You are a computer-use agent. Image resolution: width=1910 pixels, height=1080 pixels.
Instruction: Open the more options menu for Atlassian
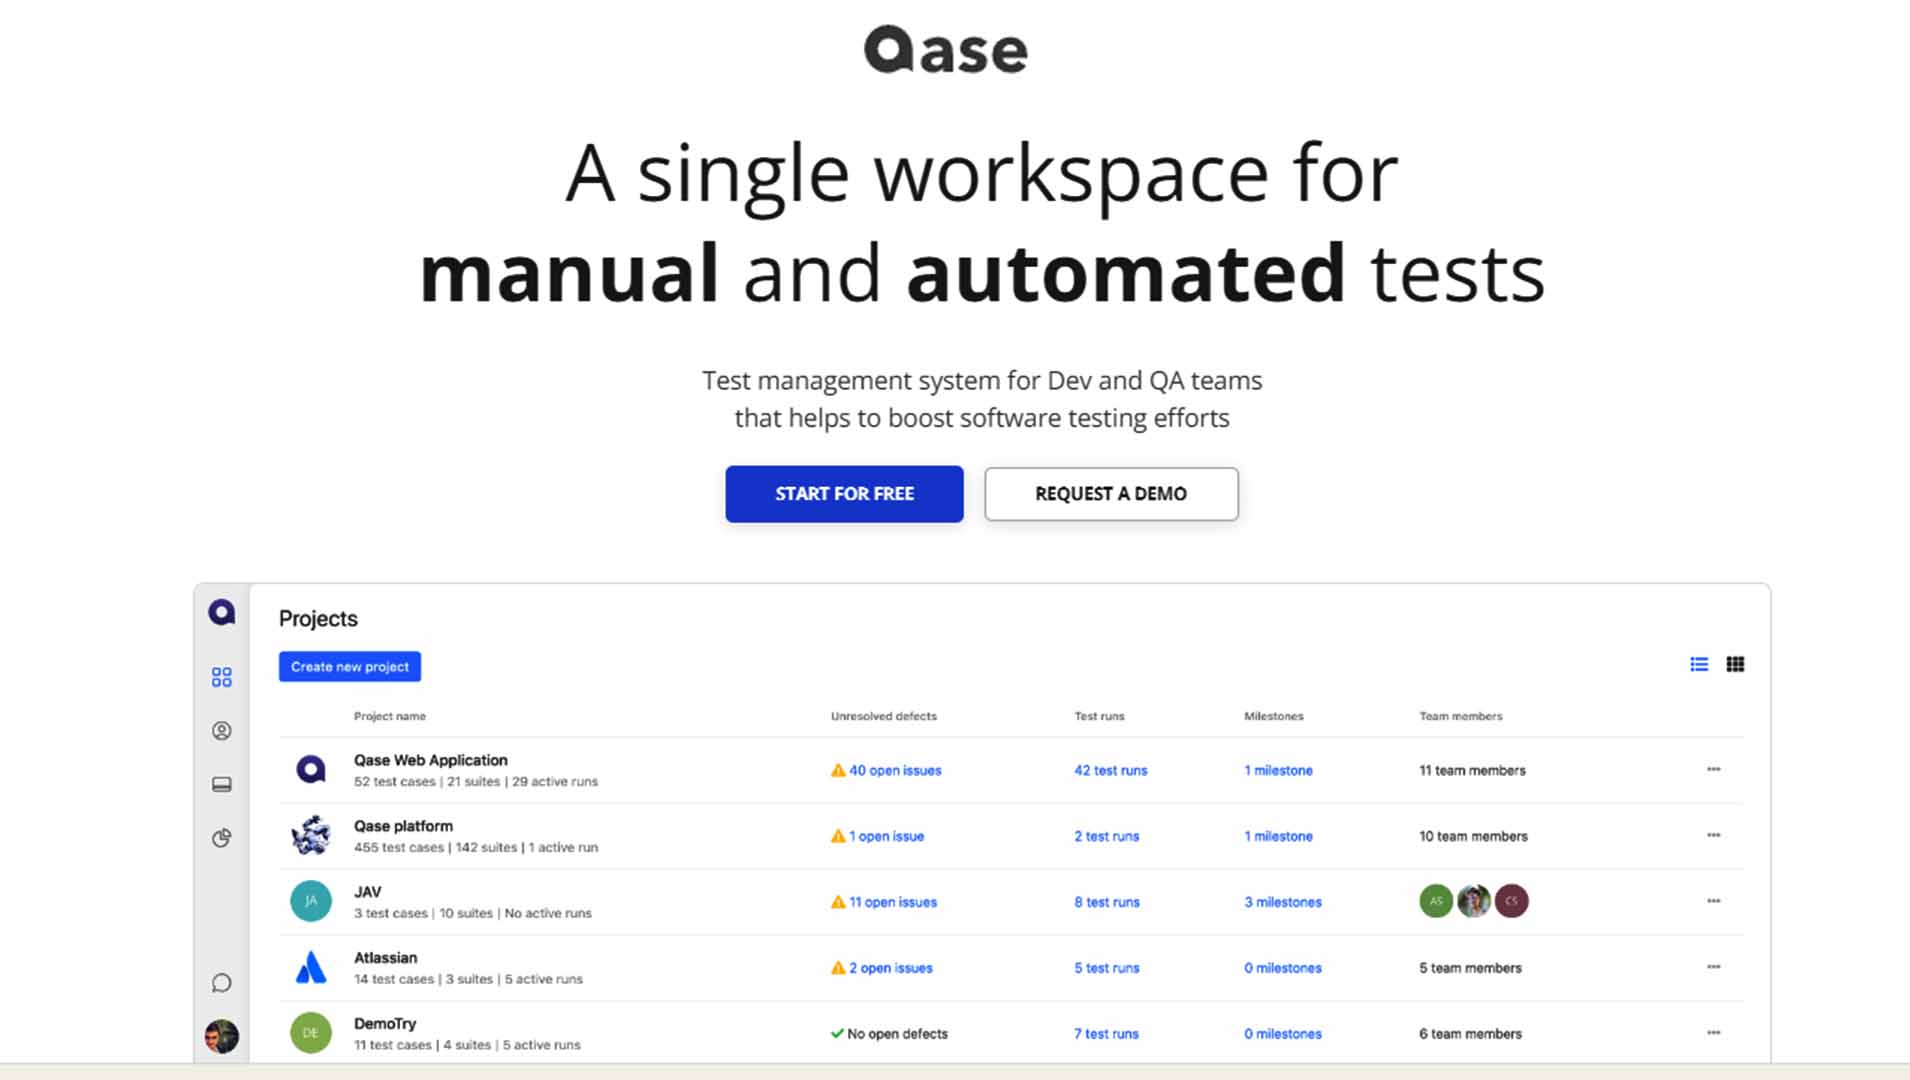[1713, 967]
